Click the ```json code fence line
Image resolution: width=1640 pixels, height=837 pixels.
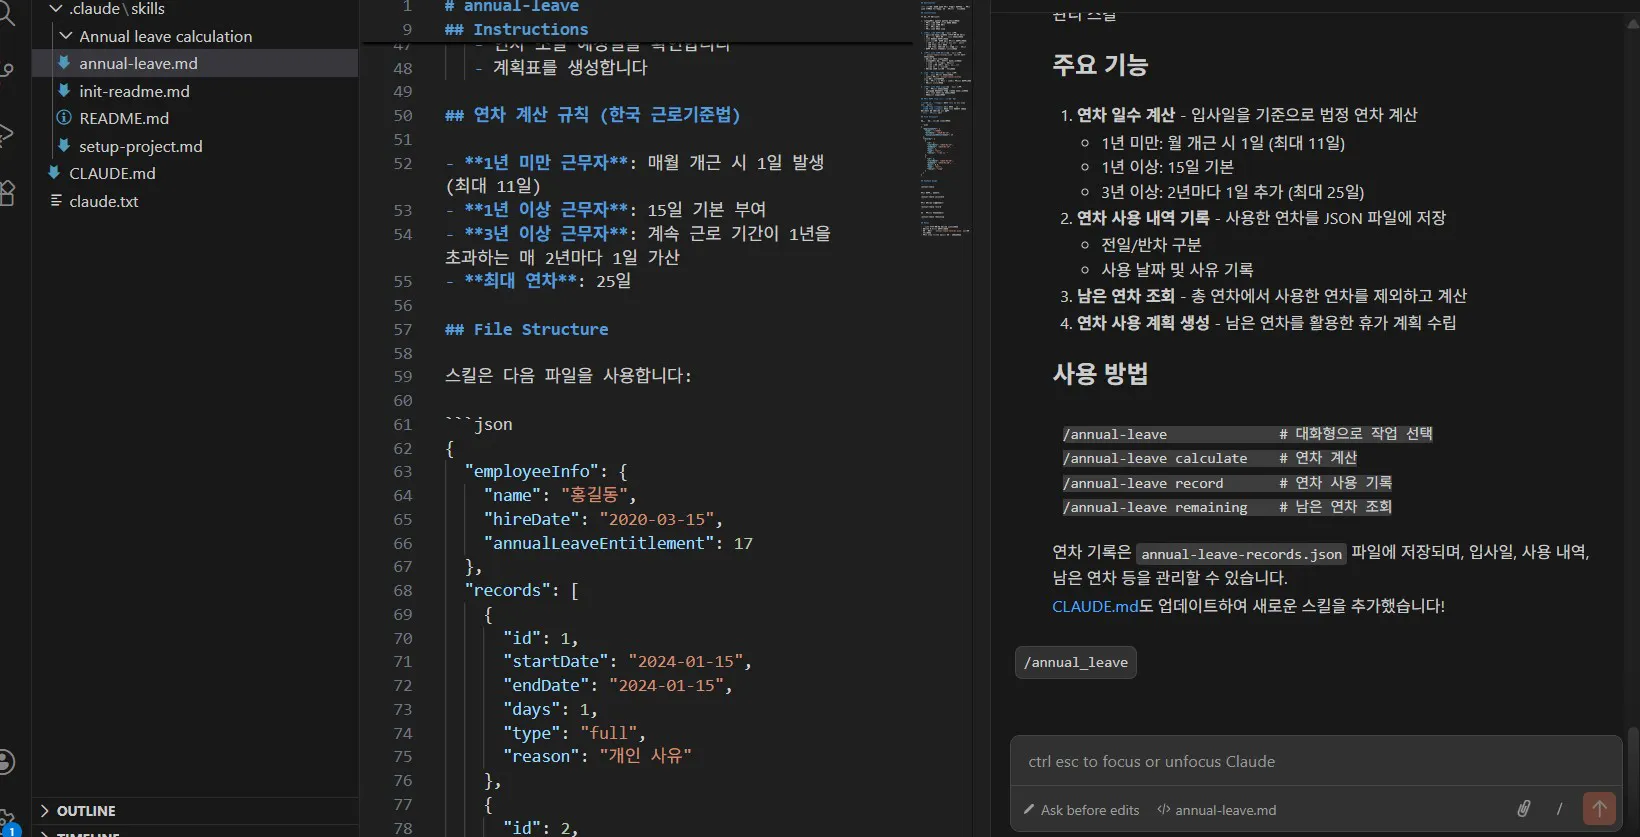coord(479,424)
